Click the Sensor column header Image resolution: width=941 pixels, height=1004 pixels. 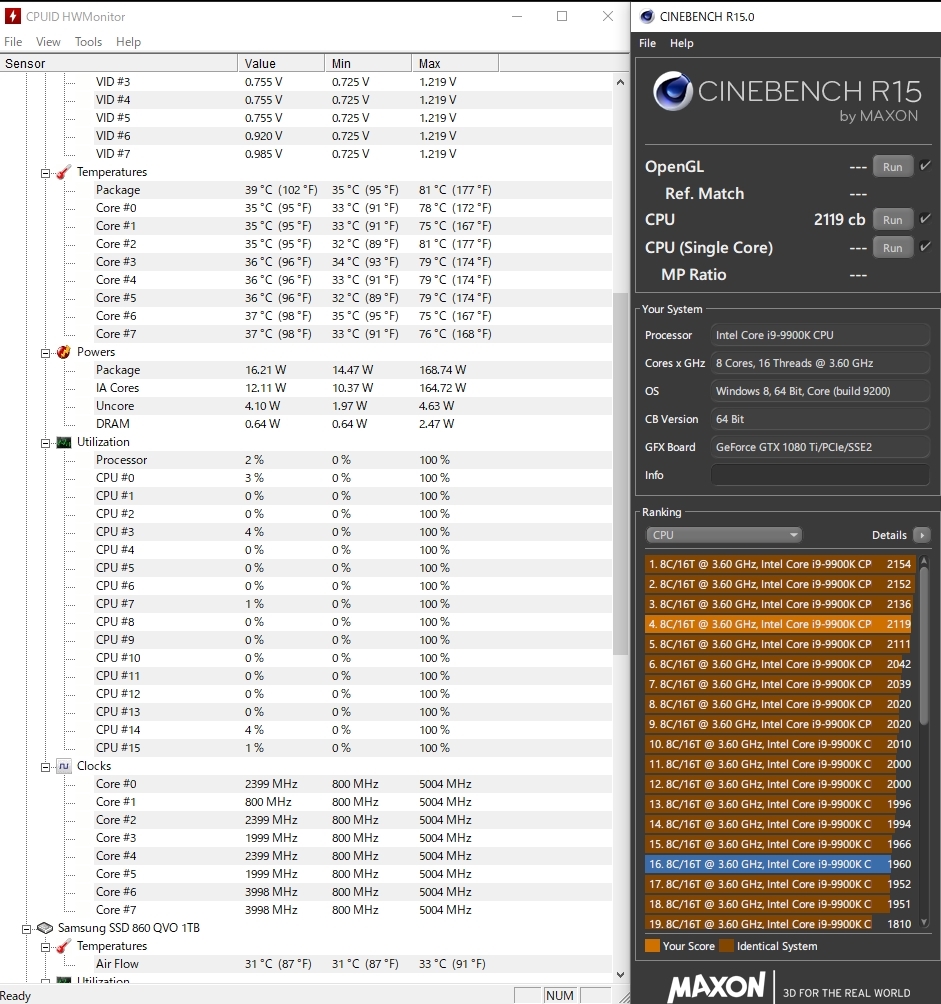click(x=119, y=63)
